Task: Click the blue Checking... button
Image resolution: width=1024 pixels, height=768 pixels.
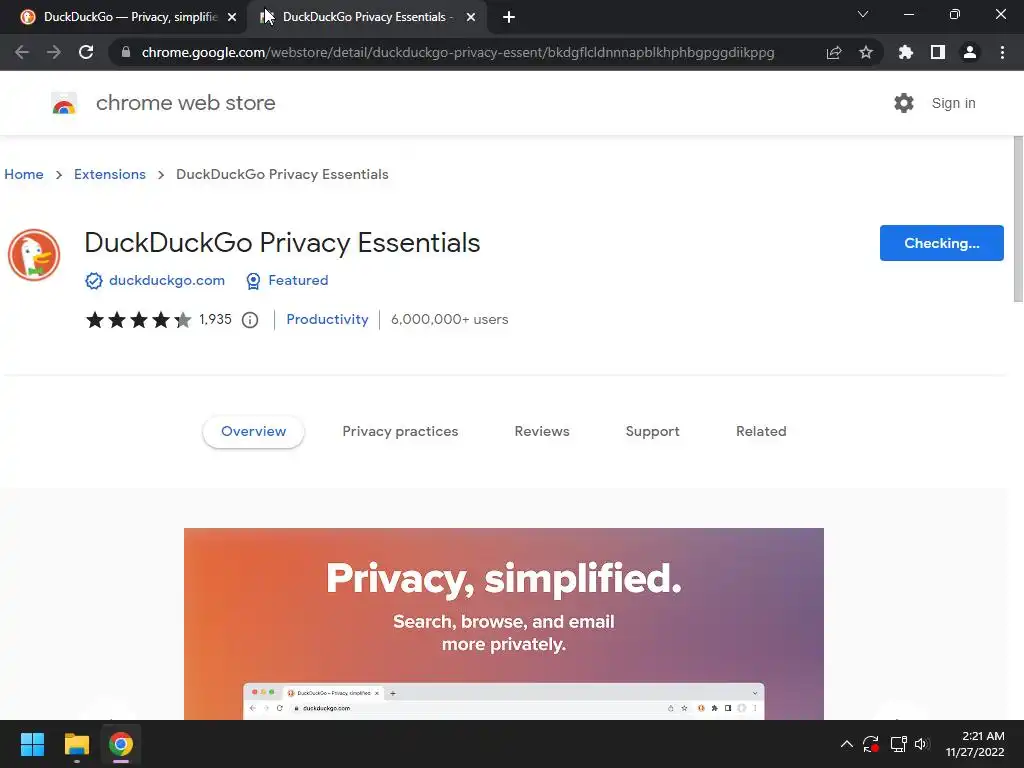Action: (x=941, y=243)
